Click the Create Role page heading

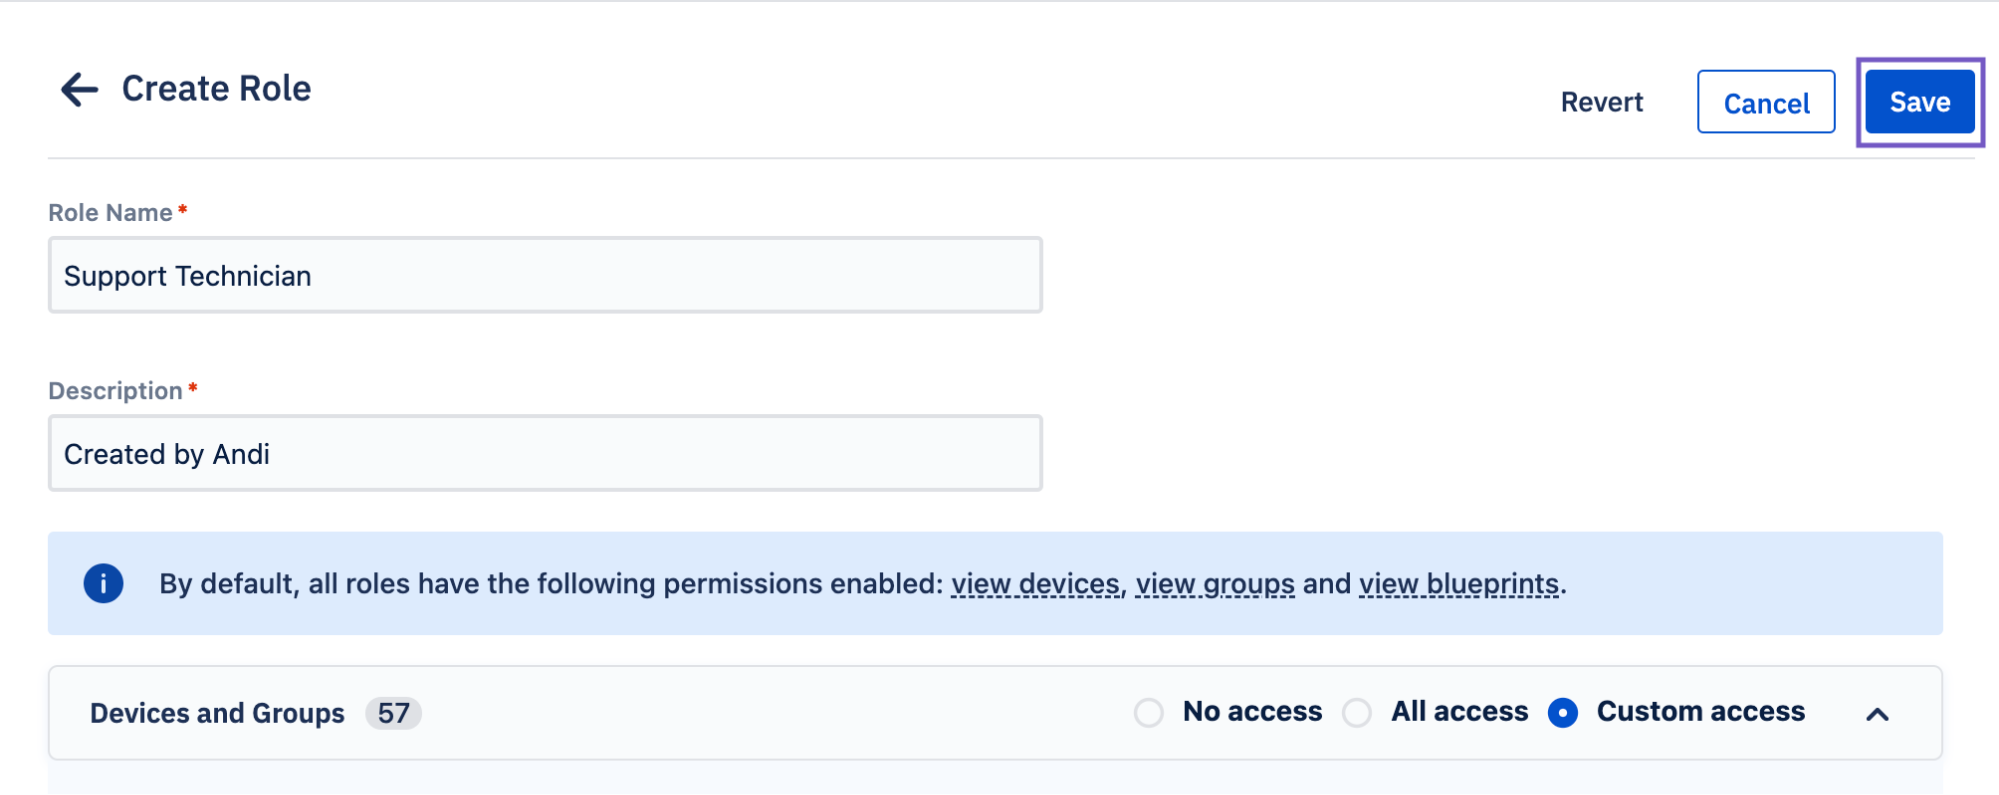click(x=216, y=89)
